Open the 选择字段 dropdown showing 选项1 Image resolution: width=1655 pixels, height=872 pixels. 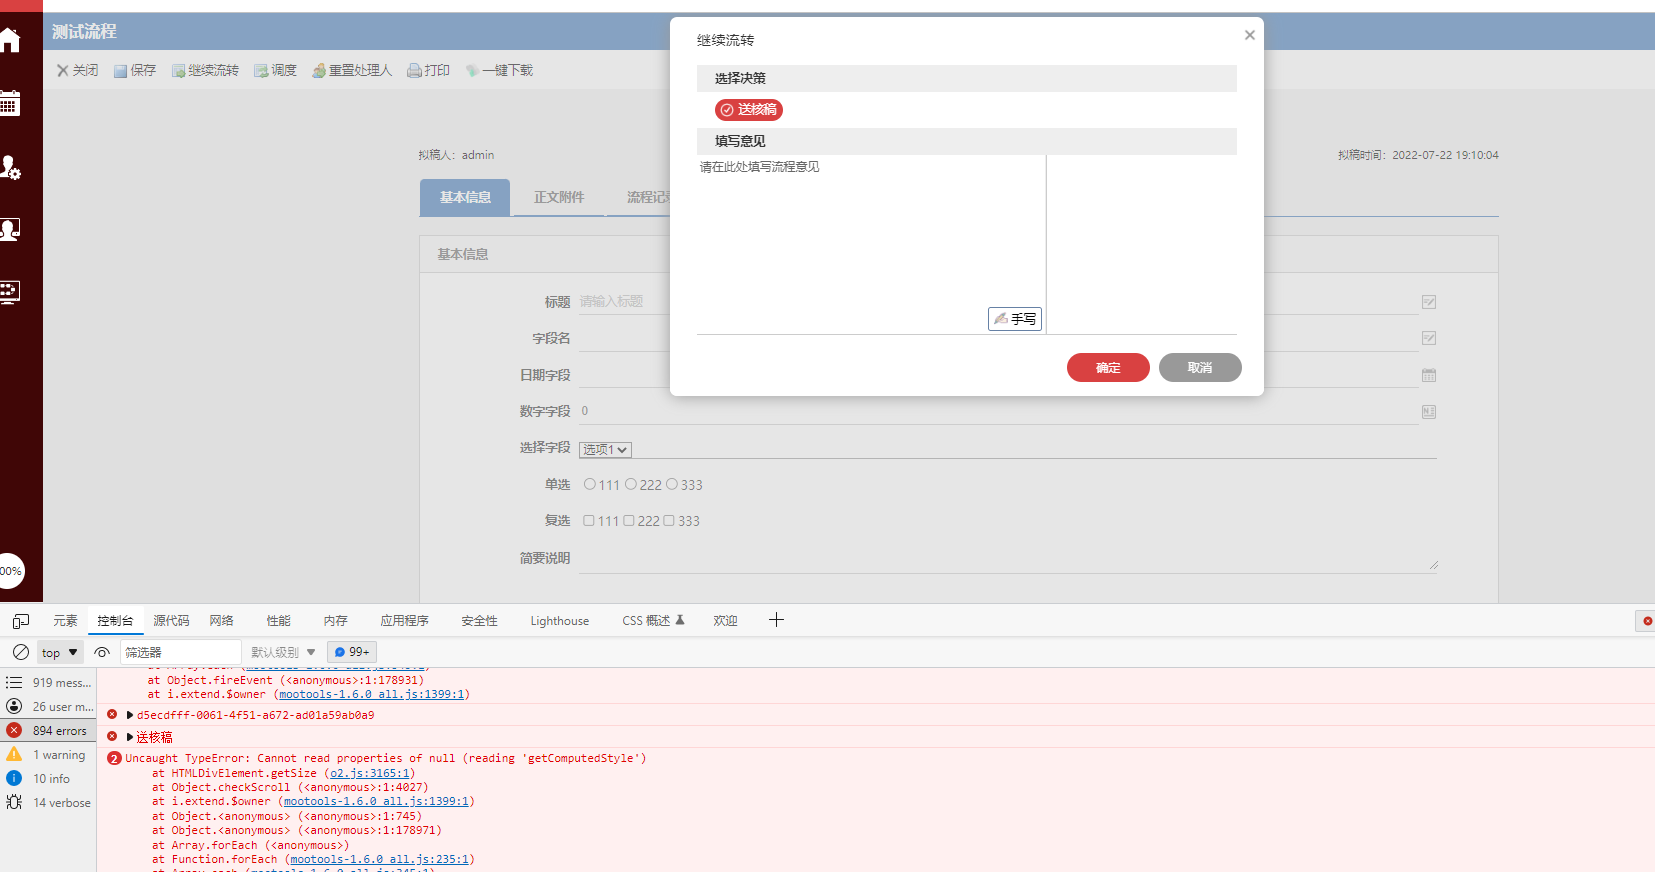(x=605, y=450)
